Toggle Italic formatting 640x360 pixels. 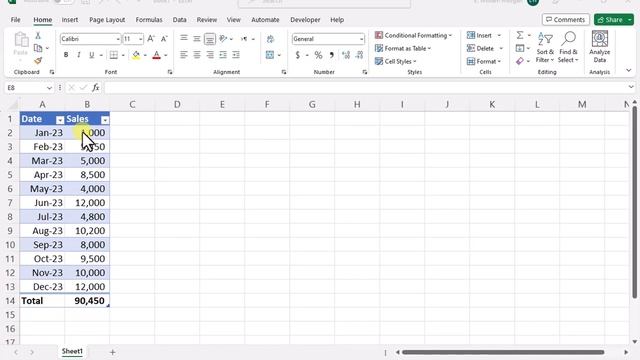[x=79, y=55]
